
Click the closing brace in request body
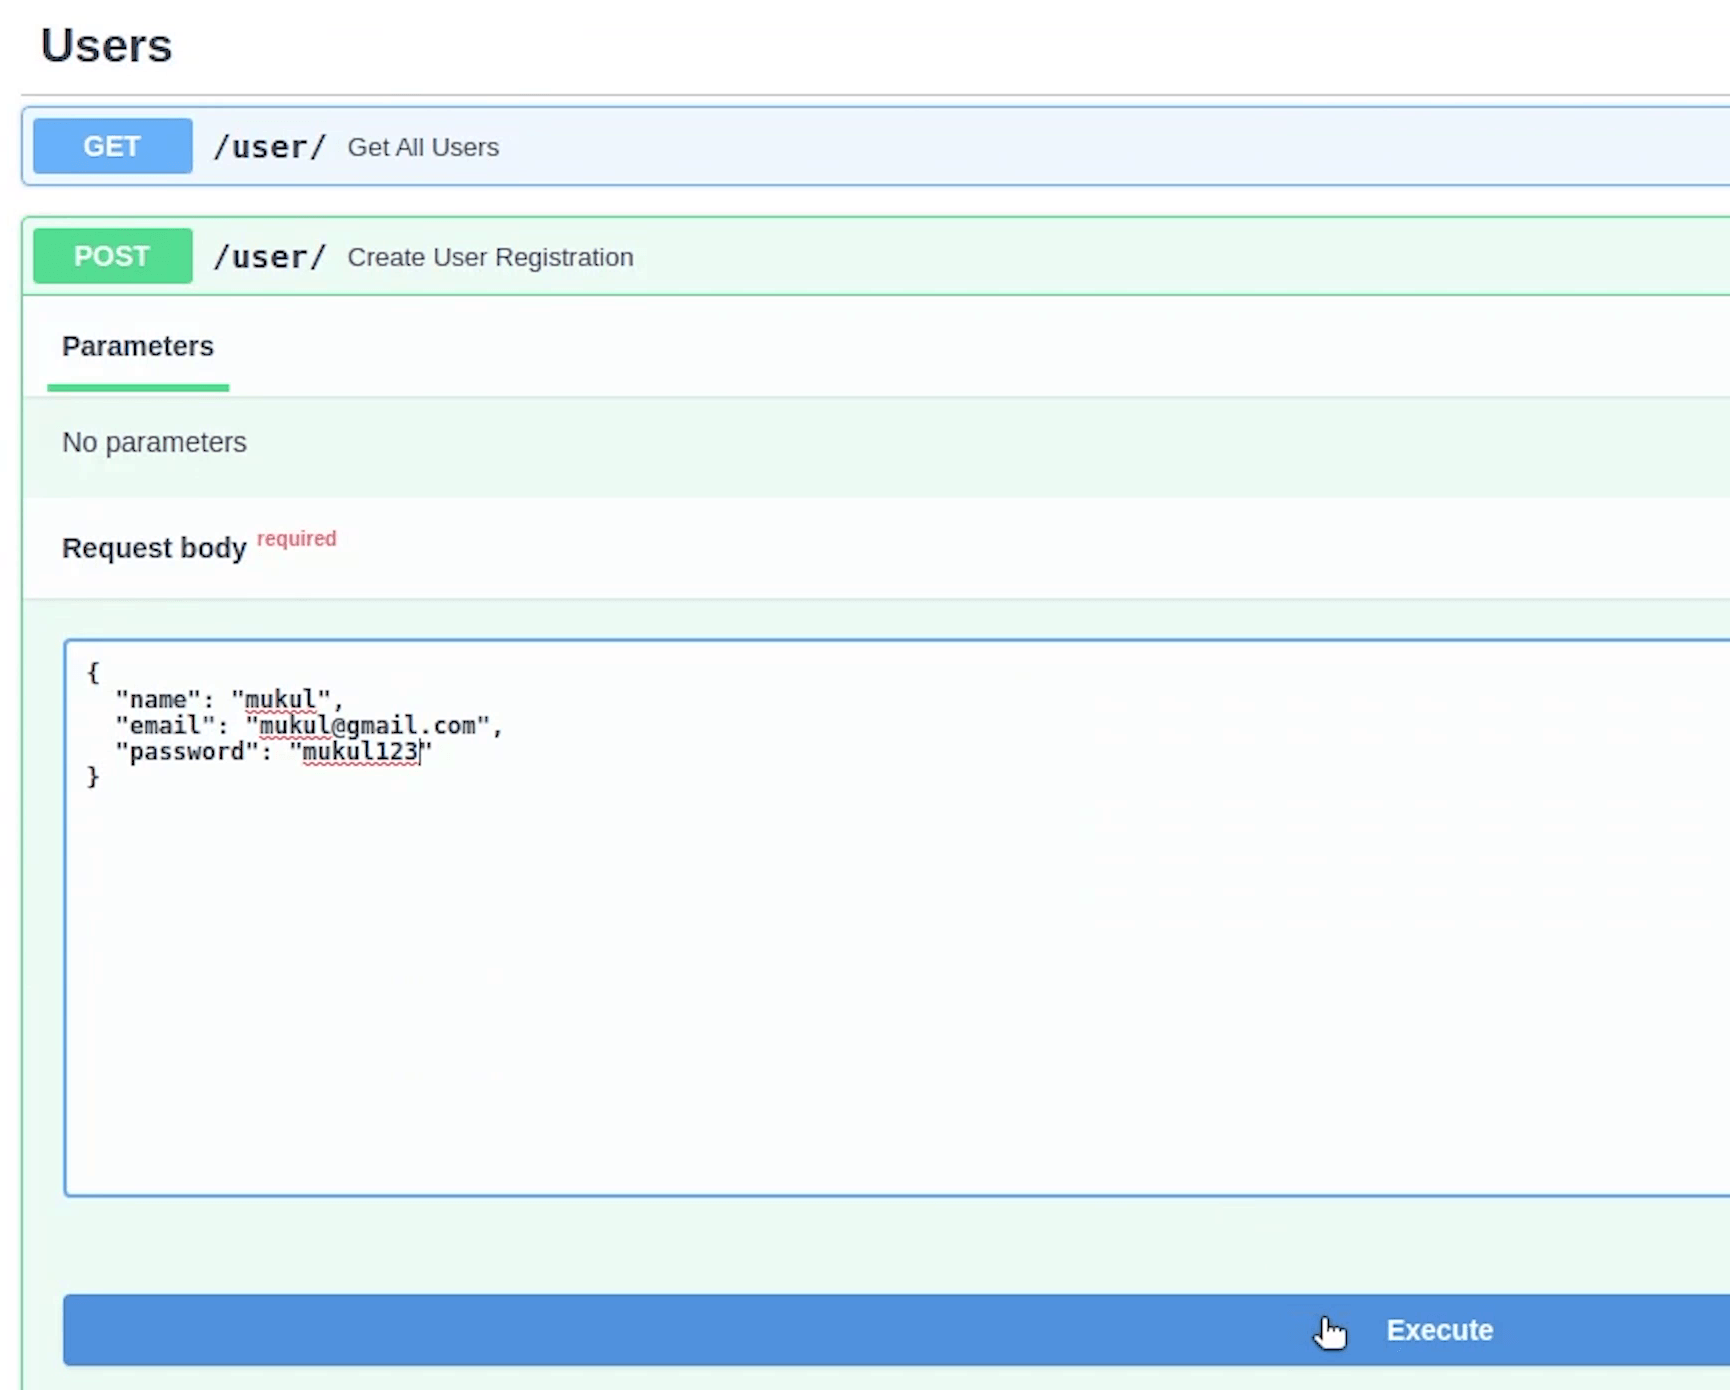[93, 777]
